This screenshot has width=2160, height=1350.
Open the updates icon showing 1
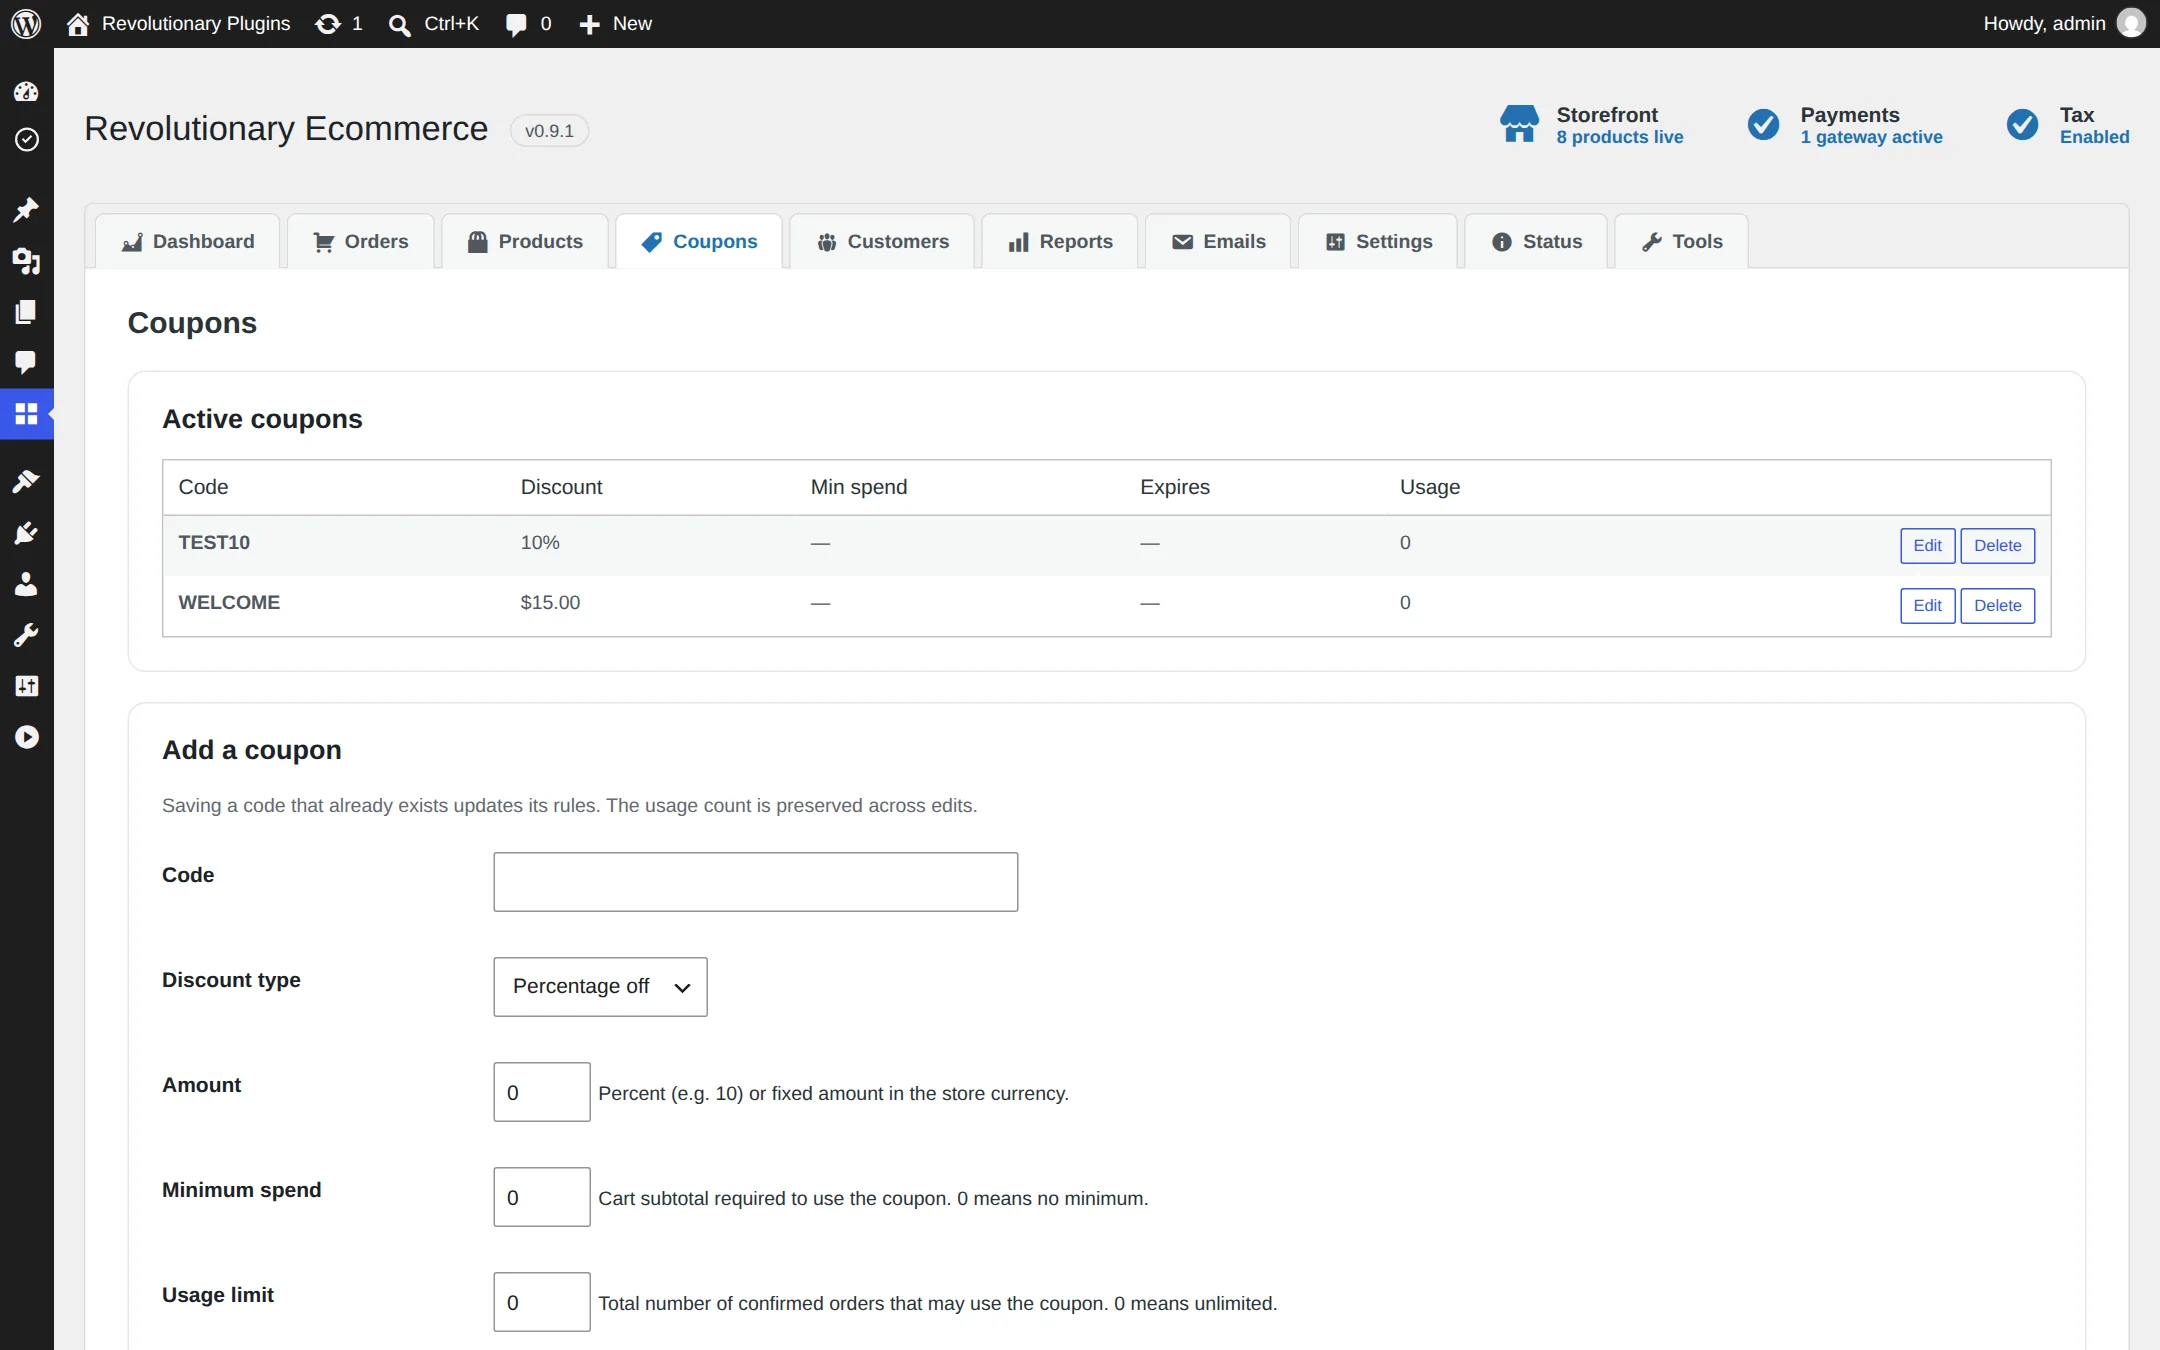[338, 23]
